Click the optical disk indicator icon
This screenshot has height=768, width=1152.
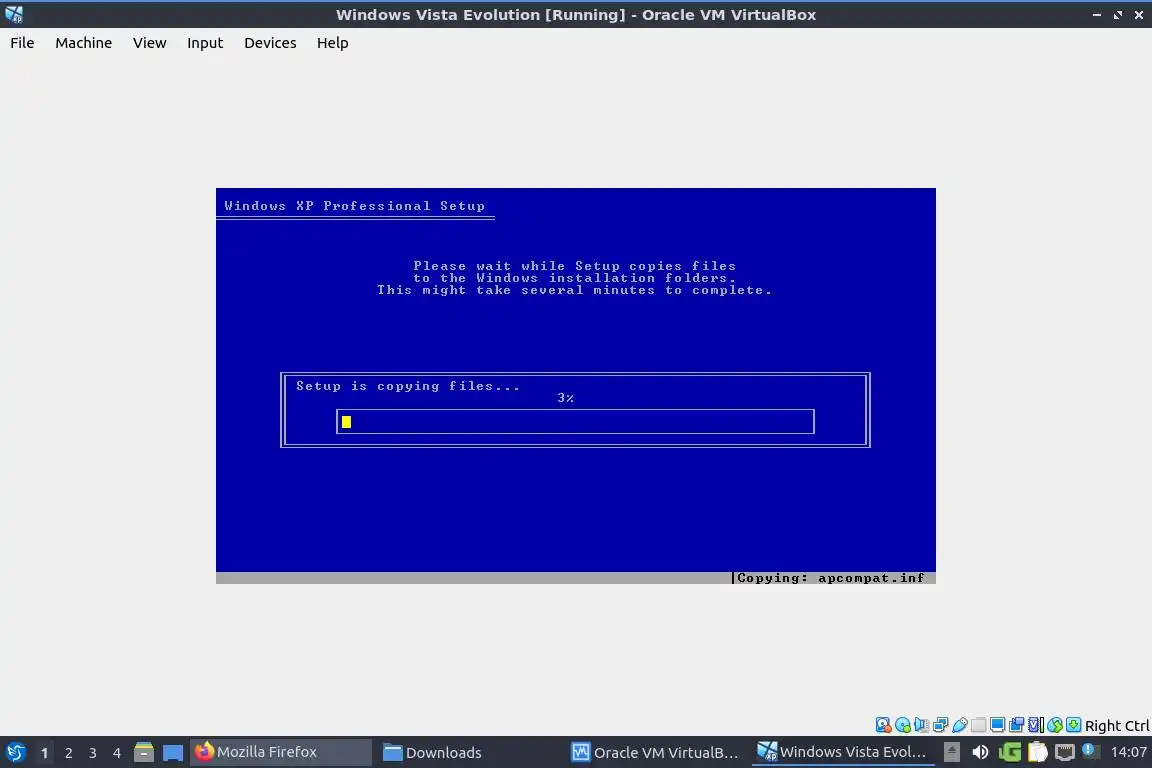coord(903,725)
